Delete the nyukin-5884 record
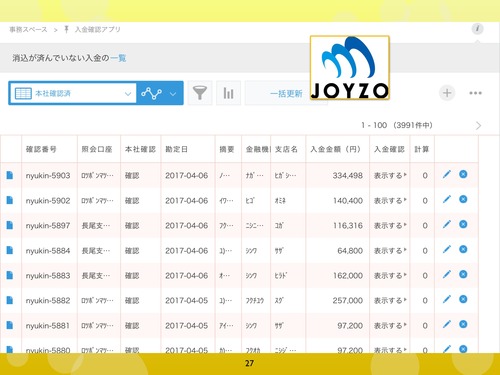The width and height of the screenshot is (500, 375). (x=463, y=249)
